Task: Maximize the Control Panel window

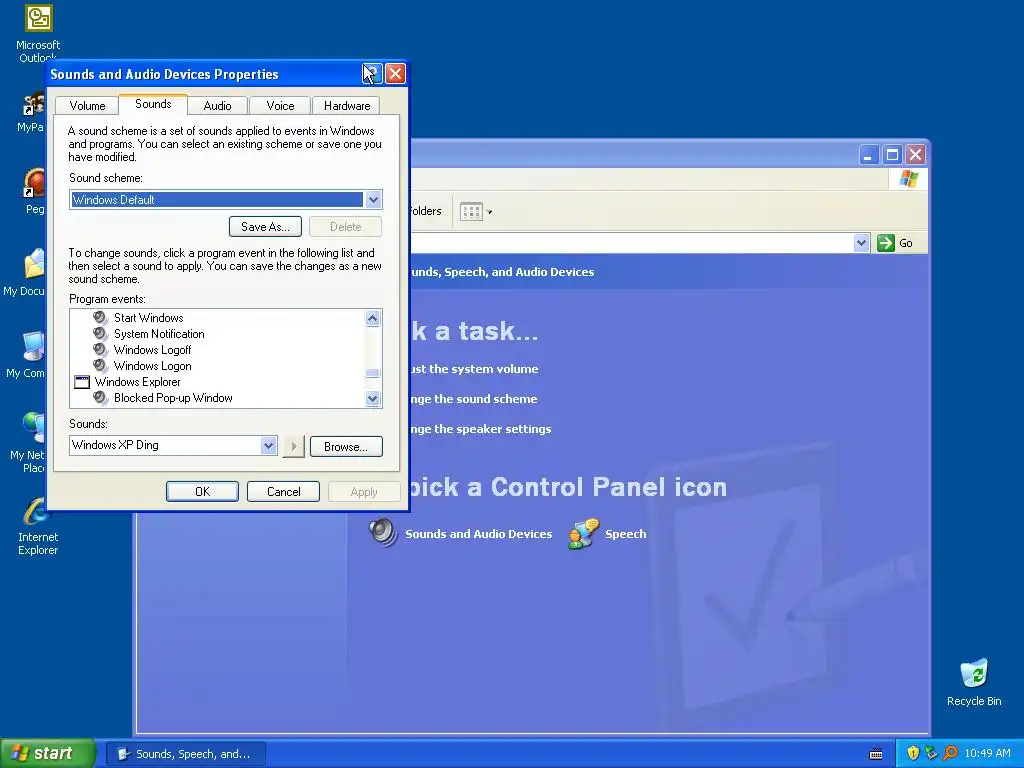Action: tap(892, 155)
